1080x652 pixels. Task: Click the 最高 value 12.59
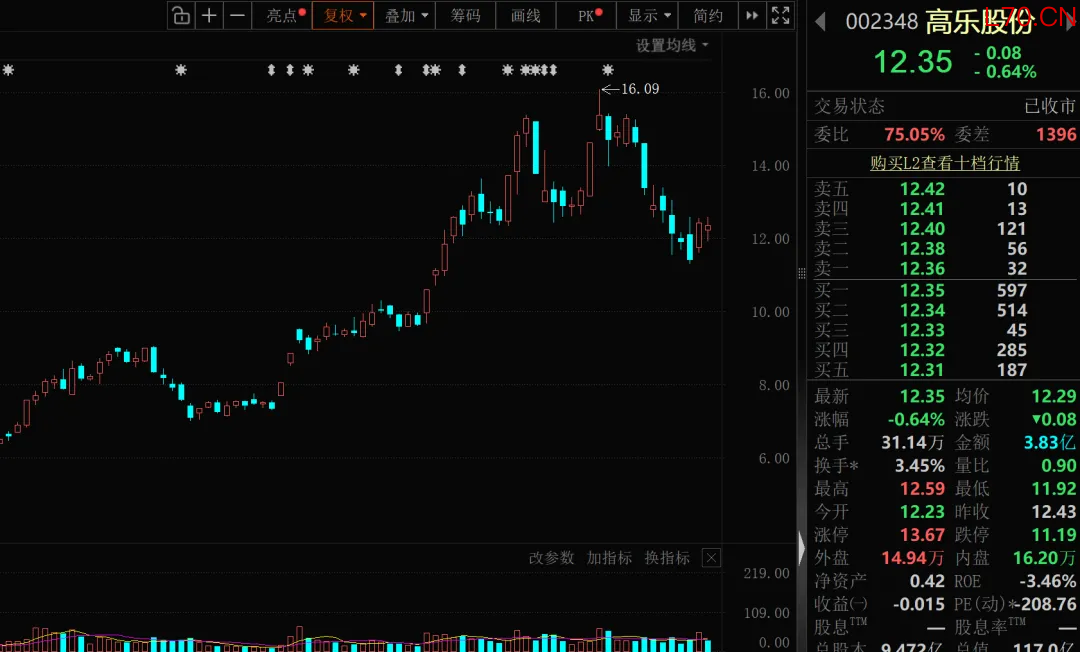(922, 489)
